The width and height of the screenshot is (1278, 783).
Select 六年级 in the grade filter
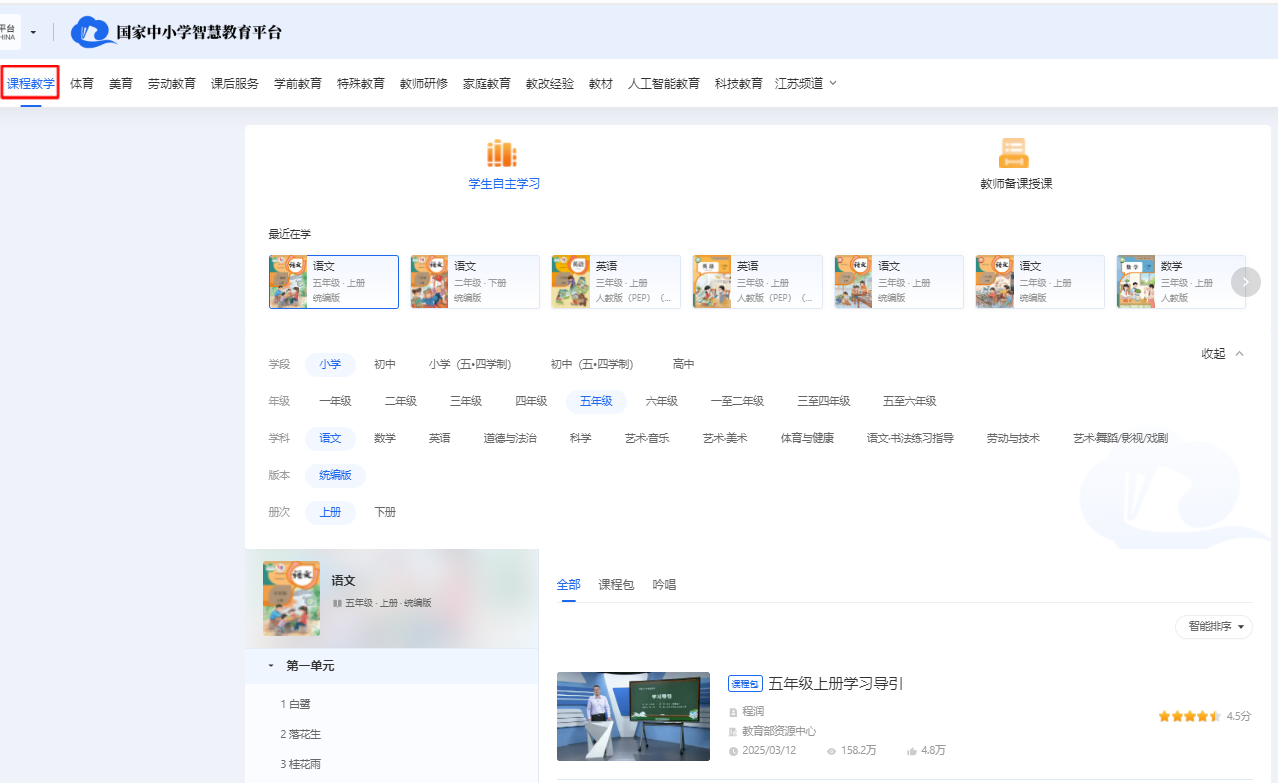click(662, 401)
